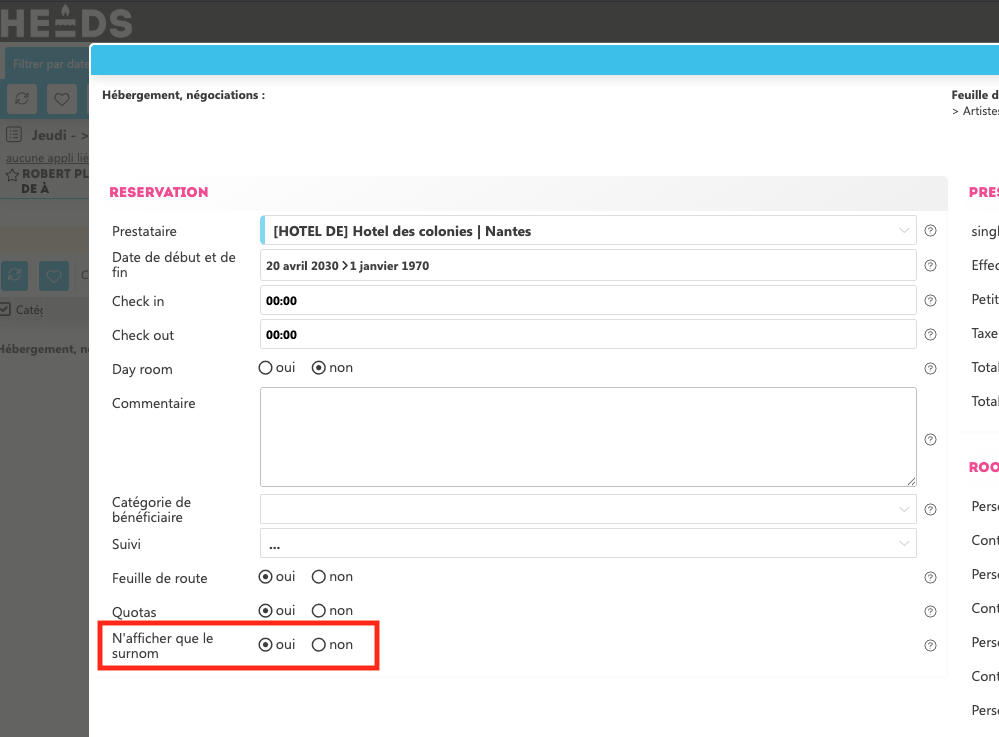Choose oui for N'afficher que le surnom
This screenshot has width=999, height=737.
click(266, 645)
